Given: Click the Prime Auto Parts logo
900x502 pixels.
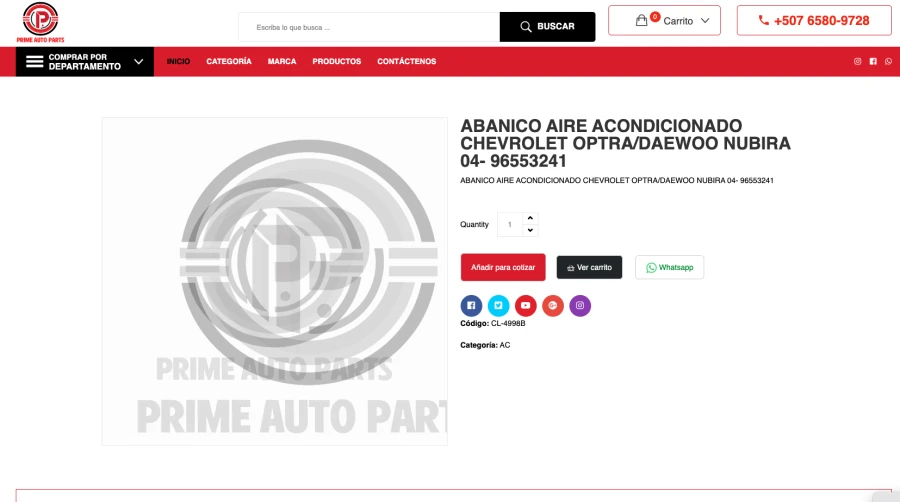Looking at the screenshot, I should pos(40,22).
